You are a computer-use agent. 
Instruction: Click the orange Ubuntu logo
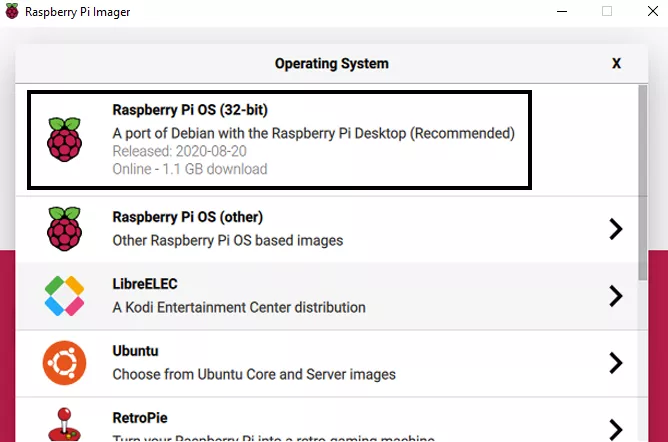click(x=64, y=363)
